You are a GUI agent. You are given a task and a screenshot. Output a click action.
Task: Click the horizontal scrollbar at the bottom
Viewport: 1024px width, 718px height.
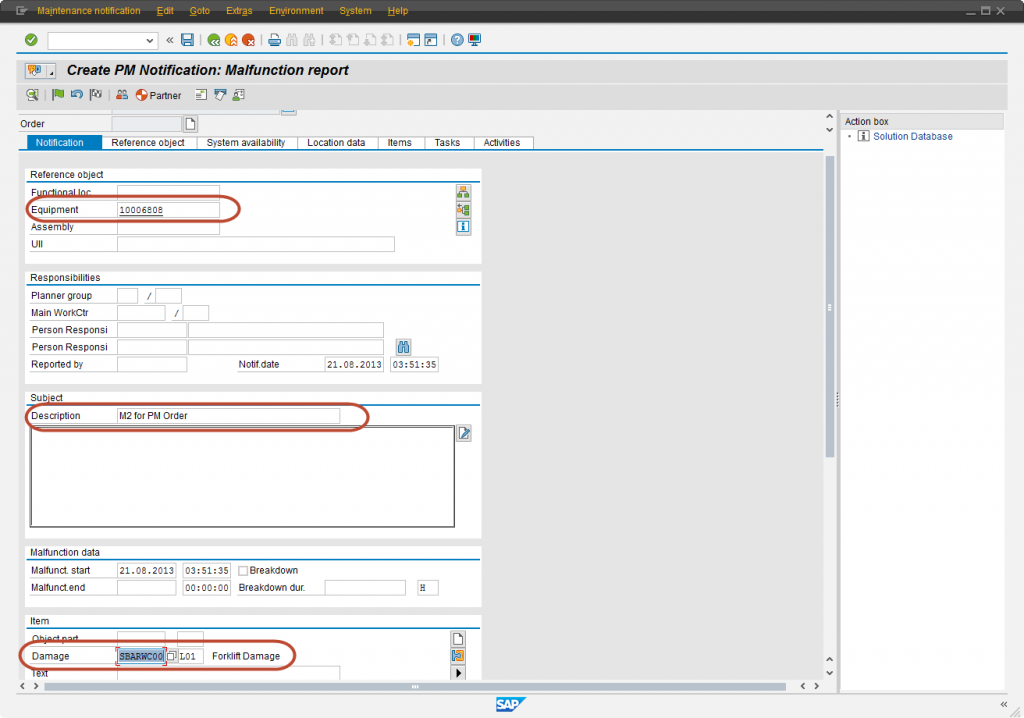415,687
